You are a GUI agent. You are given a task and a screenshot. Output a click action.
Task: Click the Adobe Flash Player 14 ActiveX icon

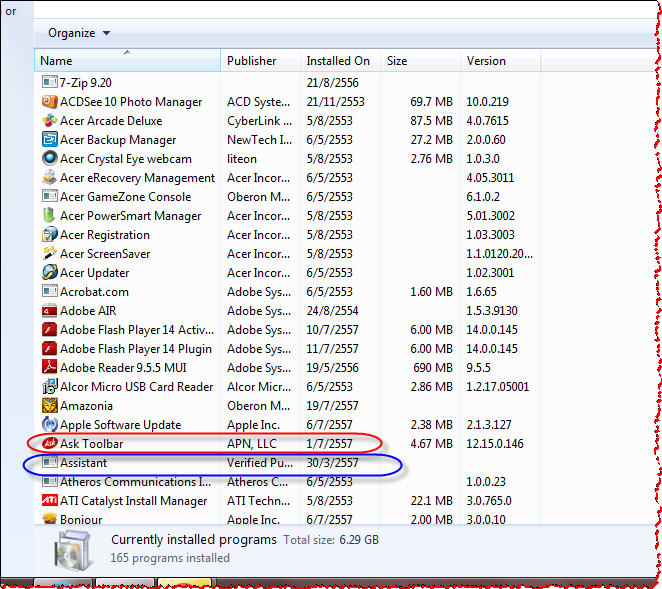point(49,329)
